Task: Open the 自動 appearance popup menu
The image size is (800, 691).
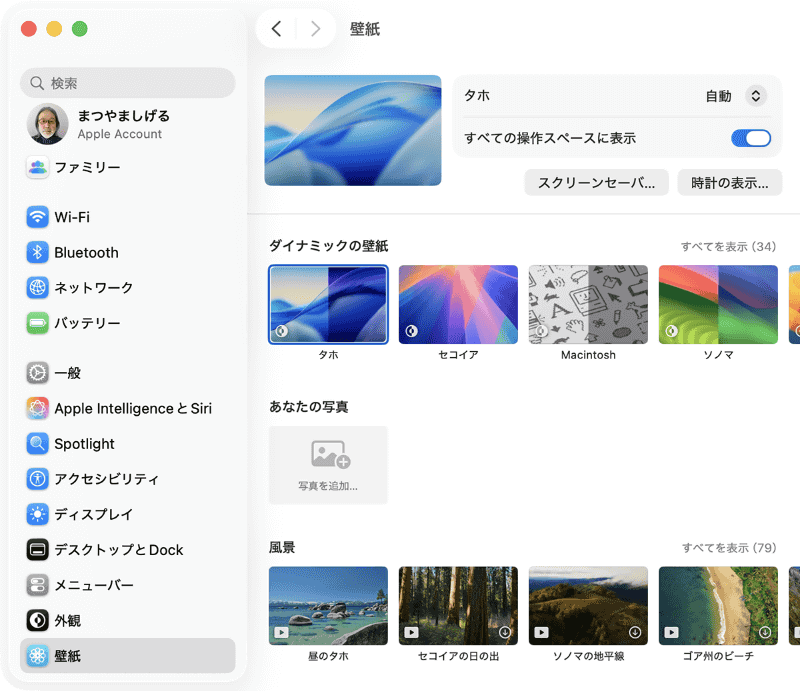Action: click(x=756, y=96)
